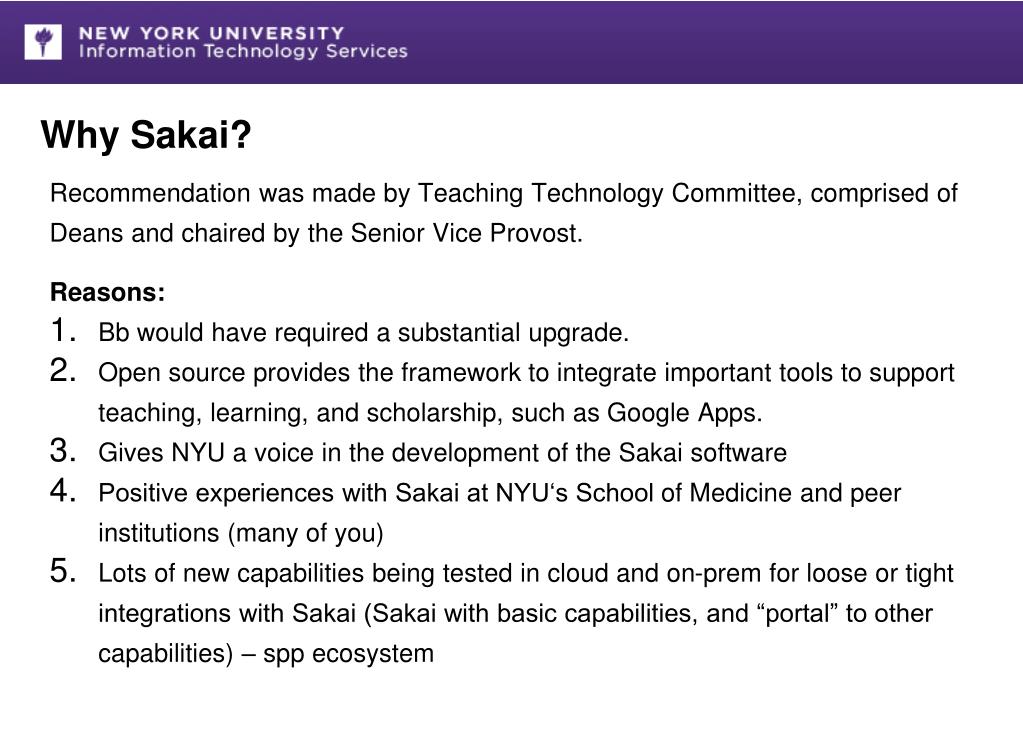
Task: Click the (many of you) phrase
Action: coord(305,533)
